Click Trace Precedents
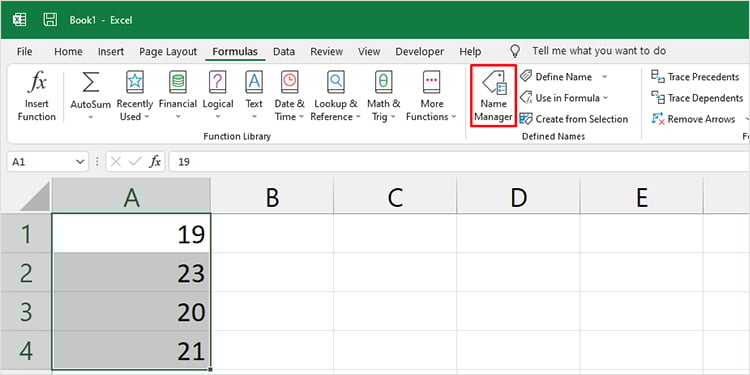 click(x=695, y=77)
